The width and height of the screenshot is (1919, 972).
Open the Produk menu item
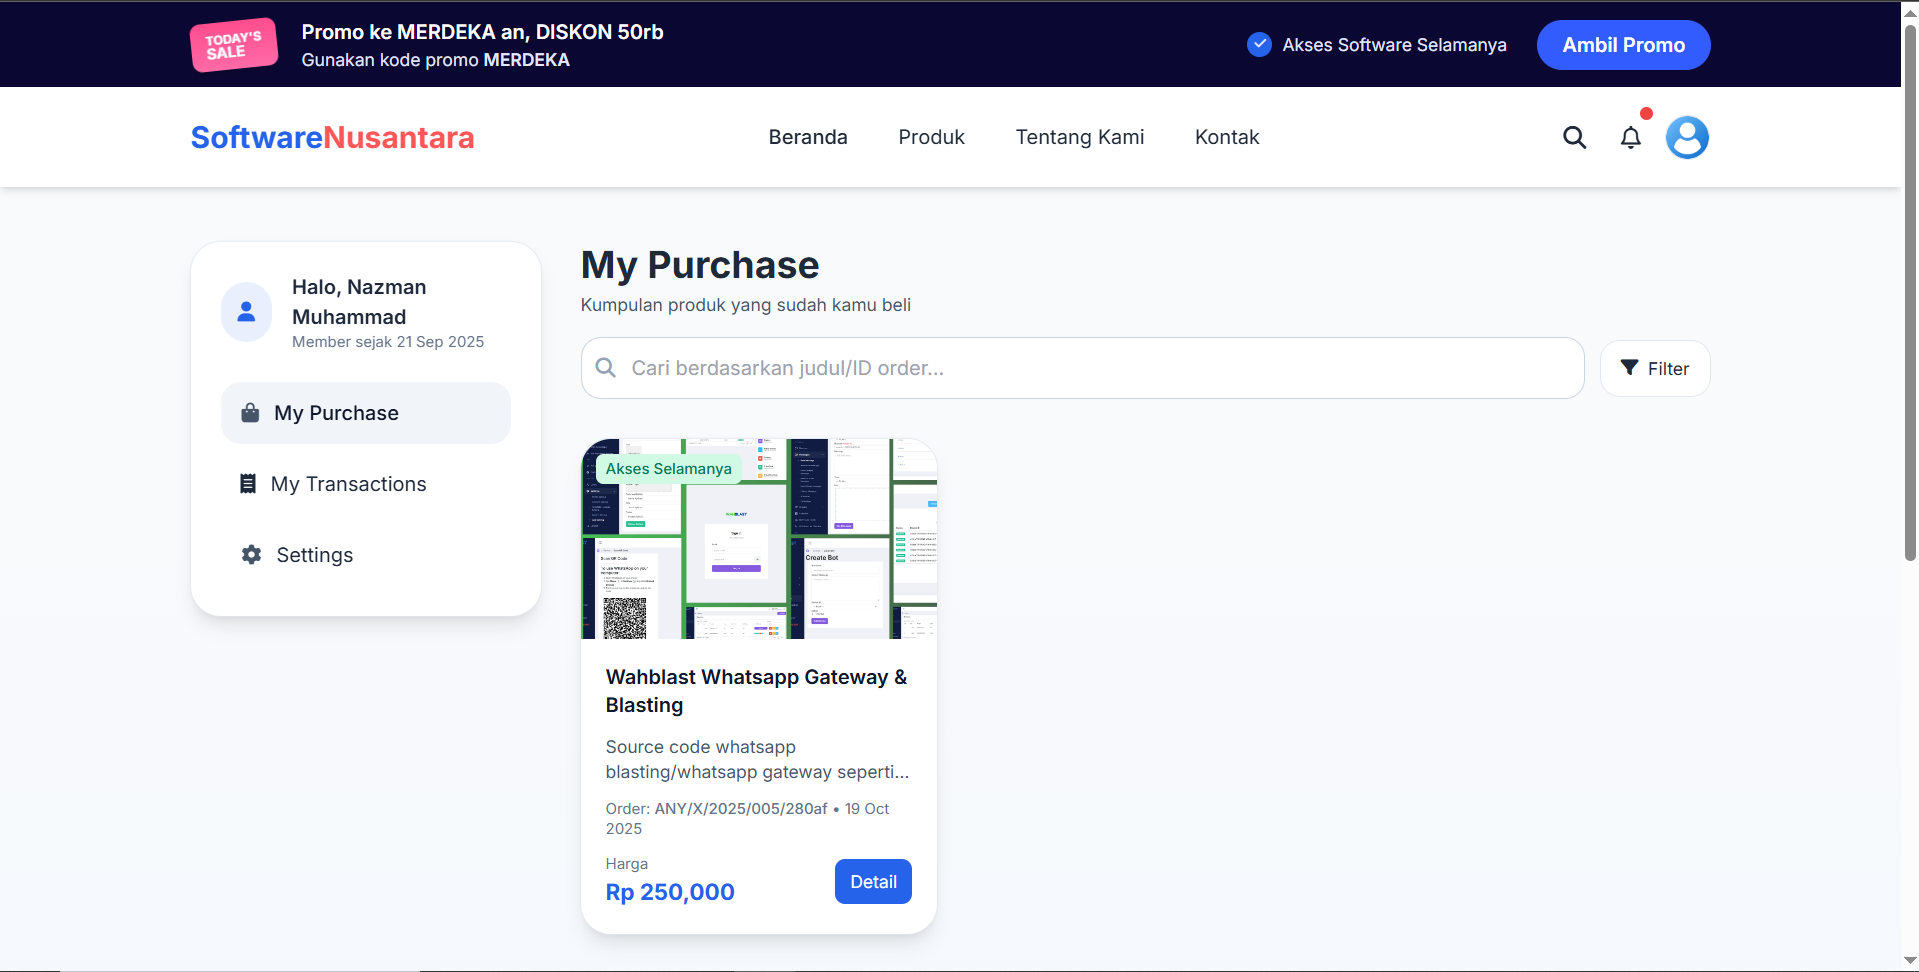(931, 137)
